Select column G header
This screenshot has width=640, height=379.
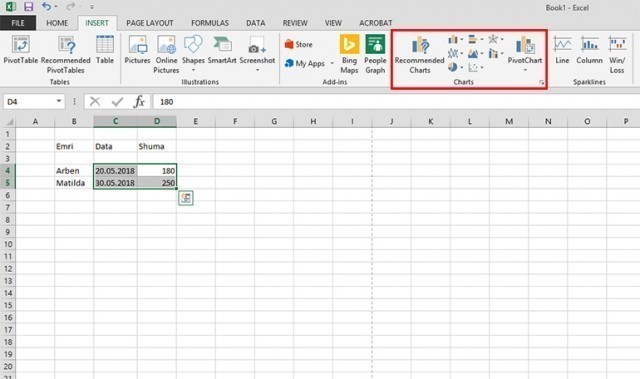(274, 121)
